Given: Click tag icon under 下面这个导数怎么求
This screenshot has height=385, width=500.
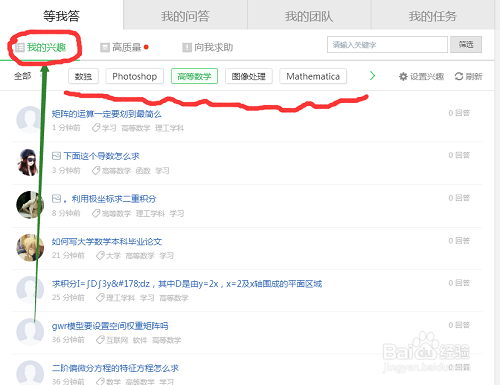Looking at the screenshot, I should 96,170.
